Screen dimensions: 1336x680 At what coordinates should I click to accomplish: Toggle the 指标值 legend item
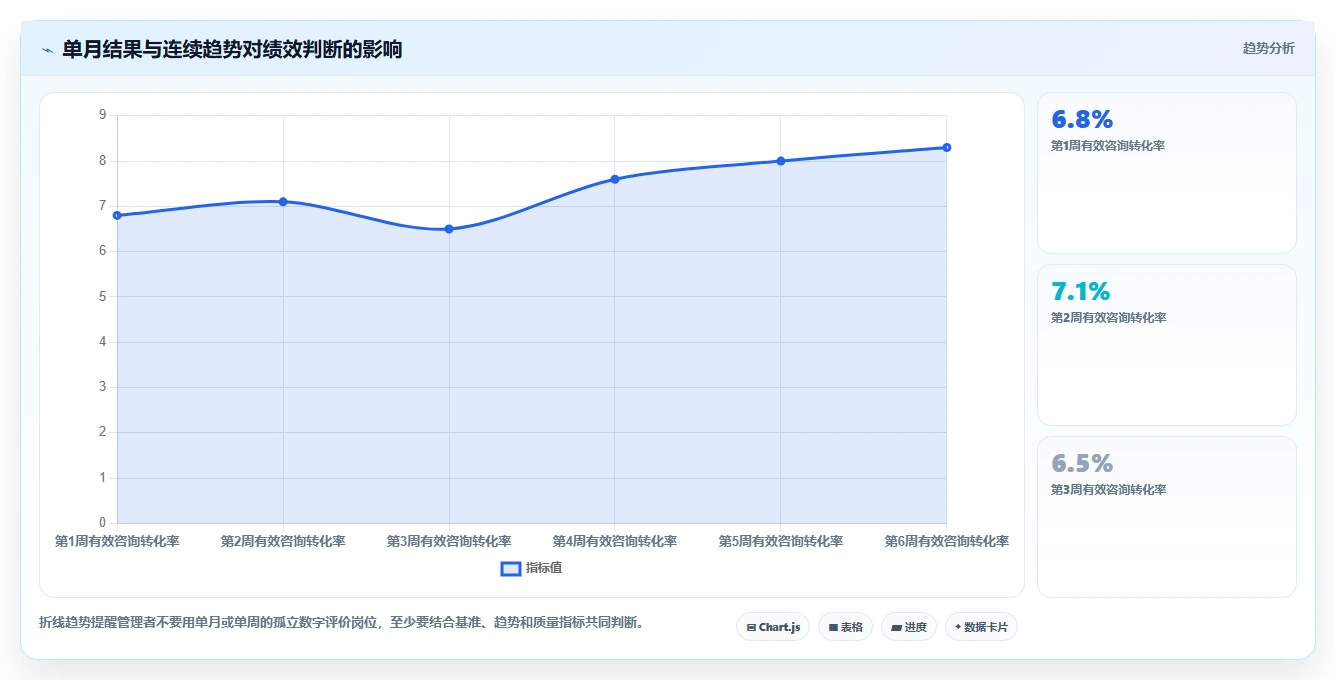point(532,568)
